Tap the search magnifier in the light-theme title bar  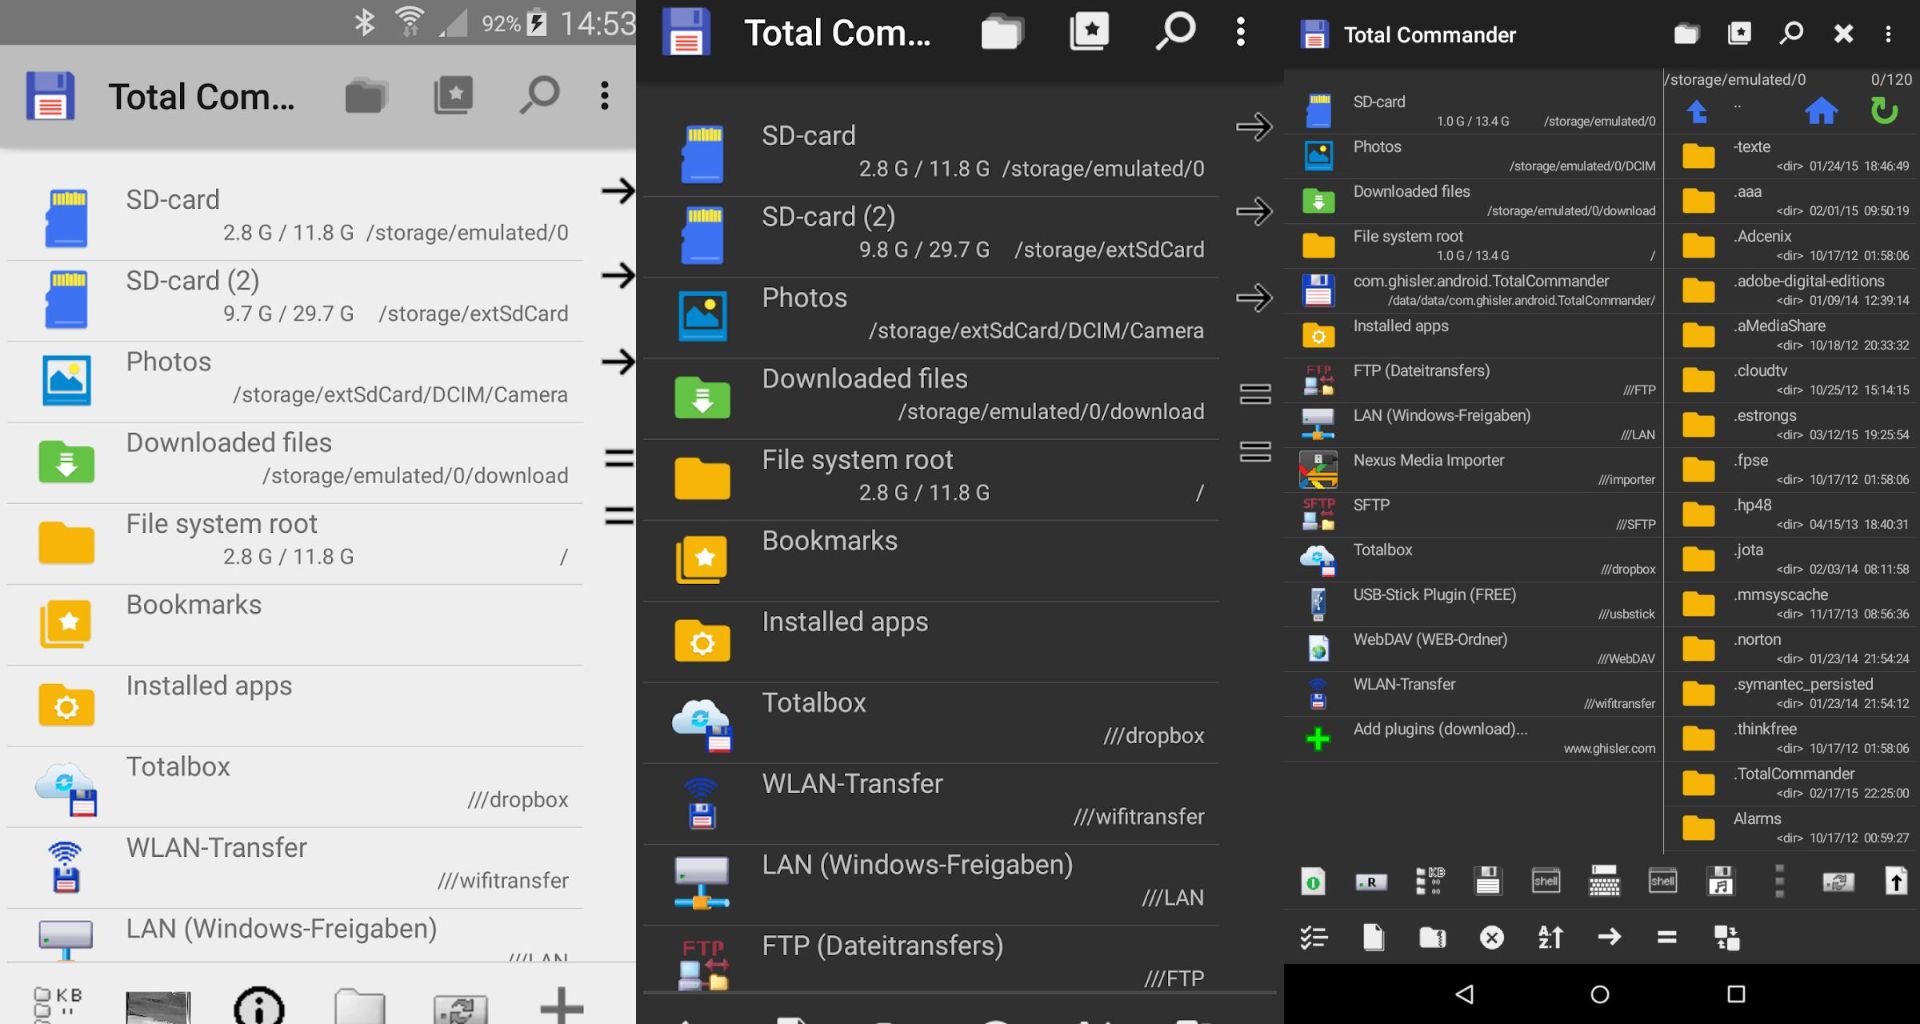pos(539,96)
